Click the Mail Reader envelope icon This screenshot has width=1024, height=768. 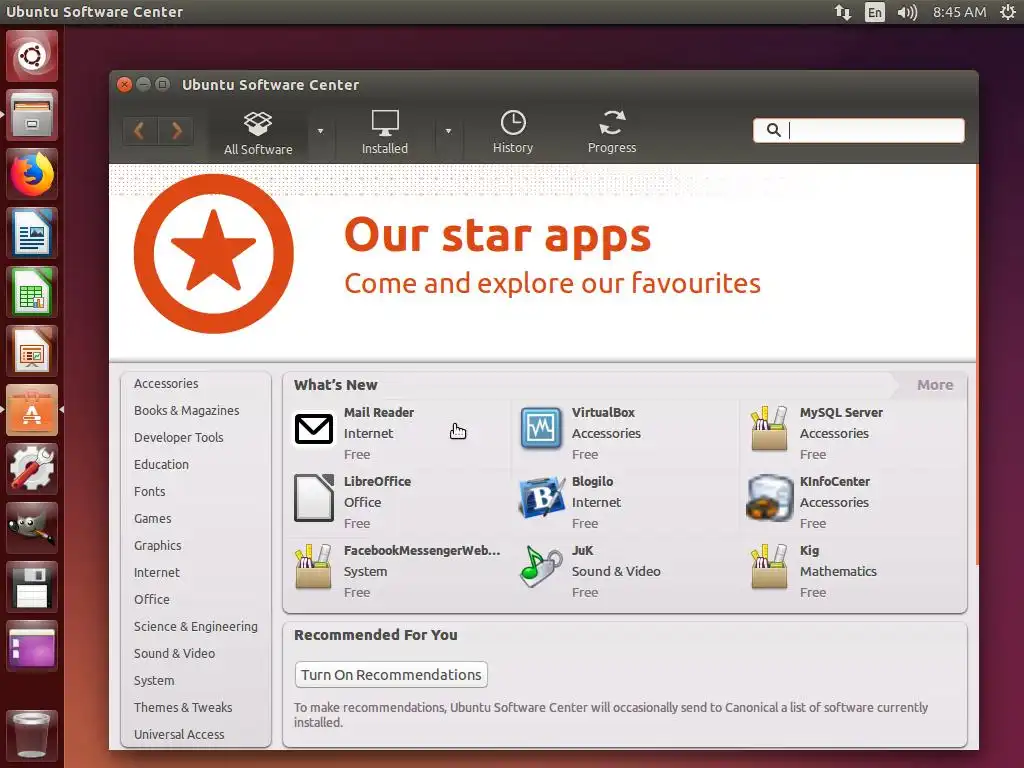pyautogui.click(x=313, y=429)
